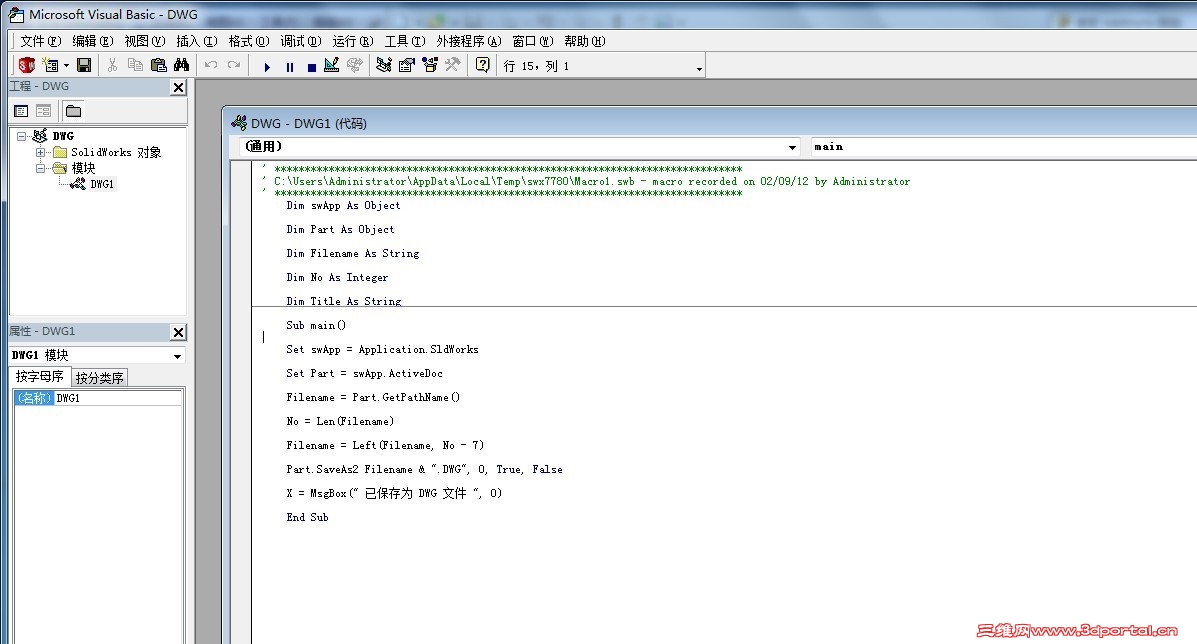Close the 工程 - DWG project panel
Image resolution: width=1197 pixels, height=644 pixels.
pos(179,88)
